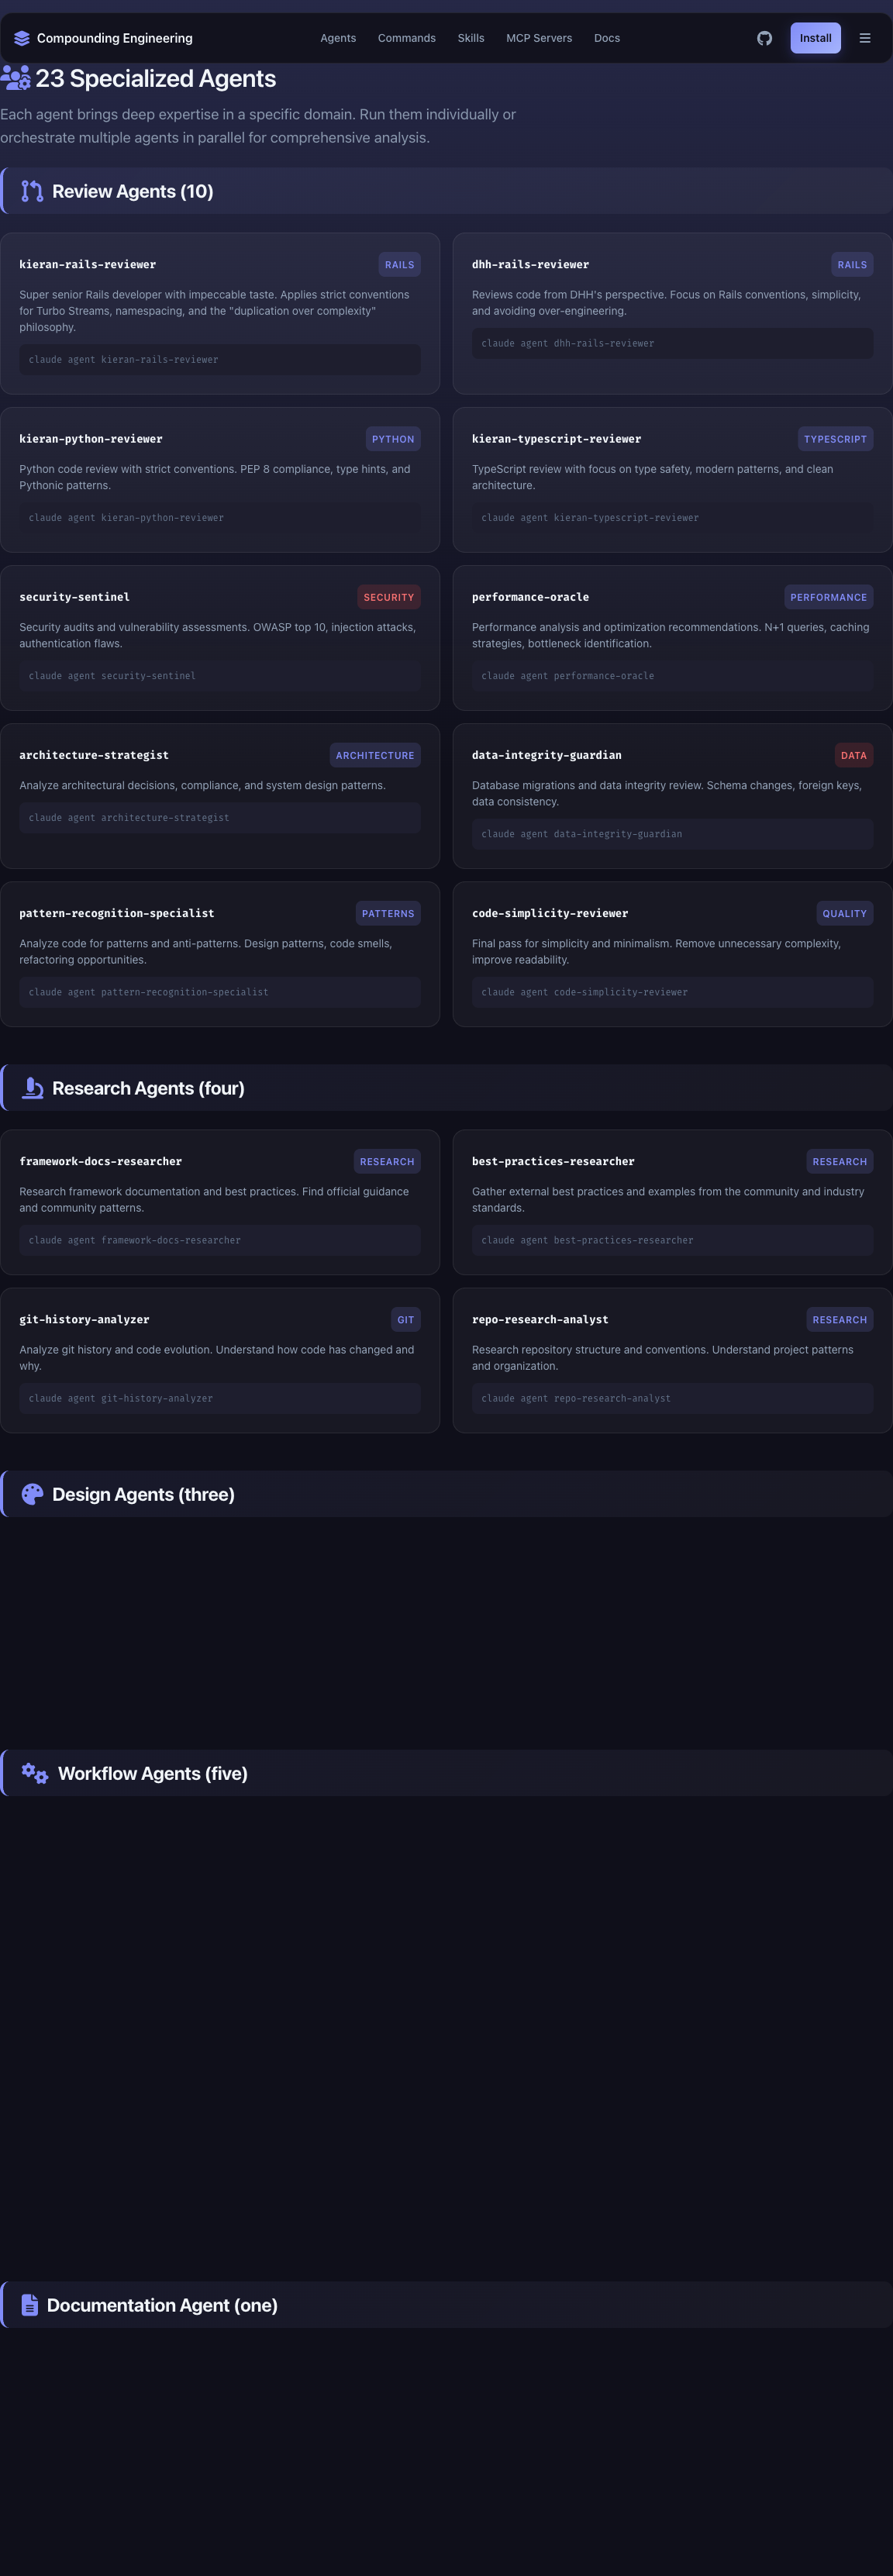This screenshot has width=893, height=2576.
Task: Click the TYPESCRIPT tag badge
Action: coord(835,439)
